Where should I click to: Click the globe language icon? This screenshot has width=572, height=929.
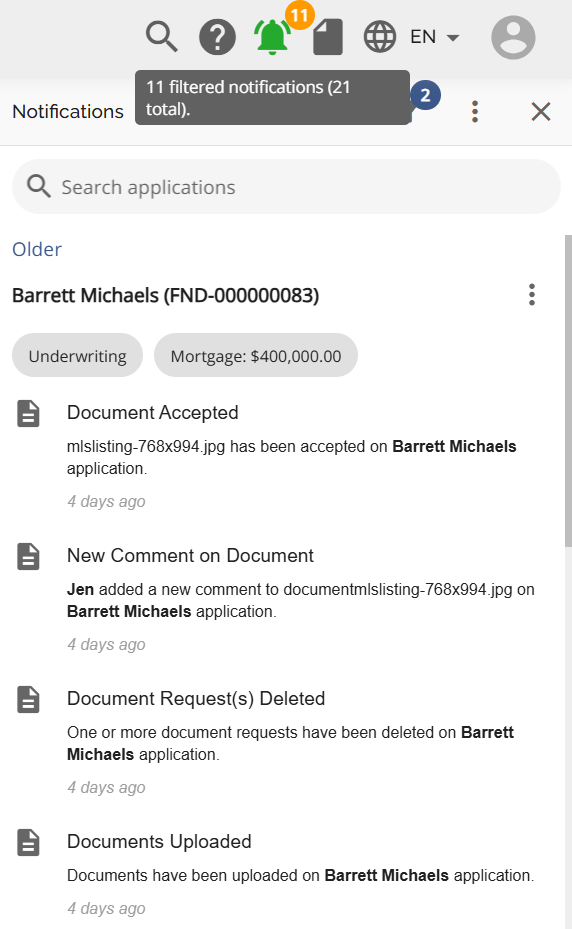click(x=379, y=37)
